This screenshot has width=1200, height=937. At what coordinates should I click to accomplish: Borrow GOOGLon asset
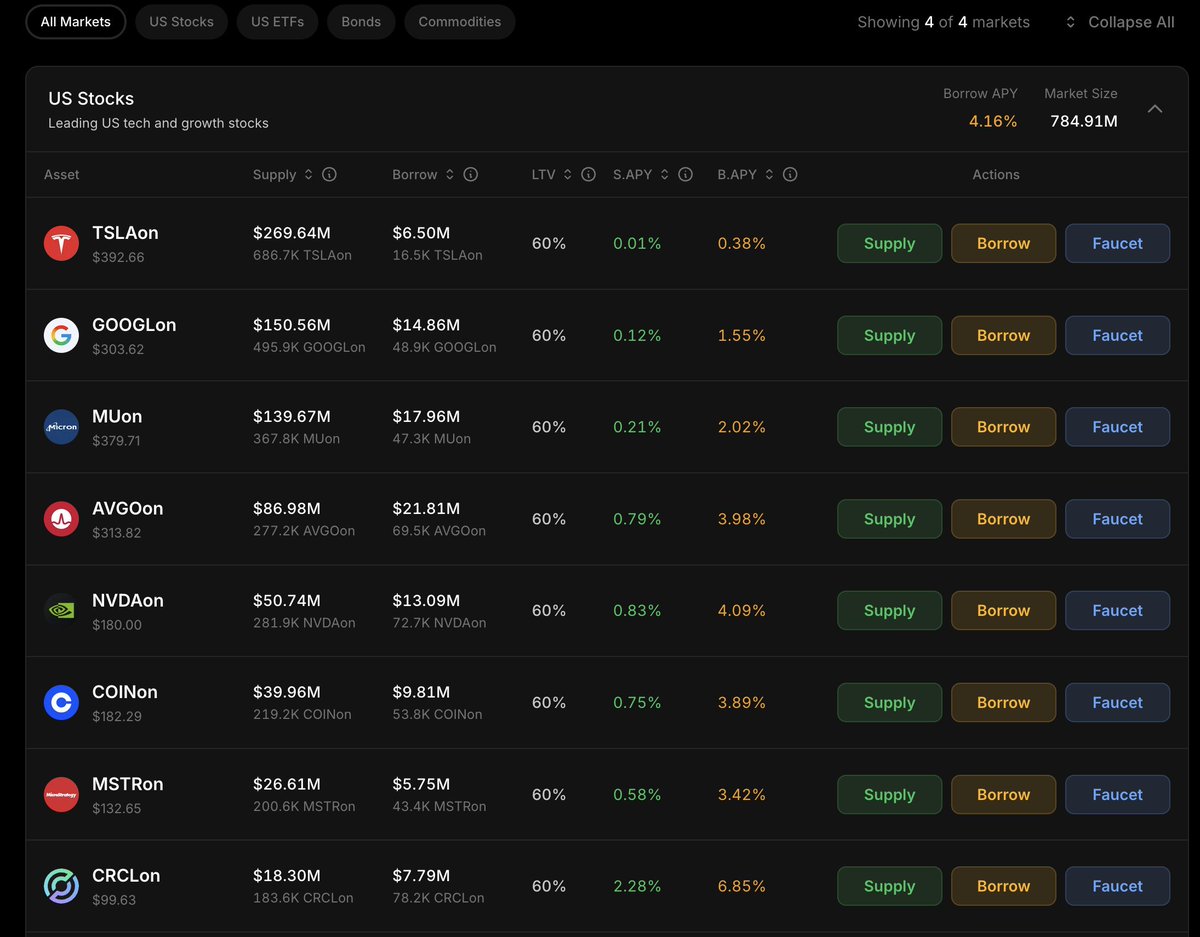pyautogui.click(x=1003, y=335)
